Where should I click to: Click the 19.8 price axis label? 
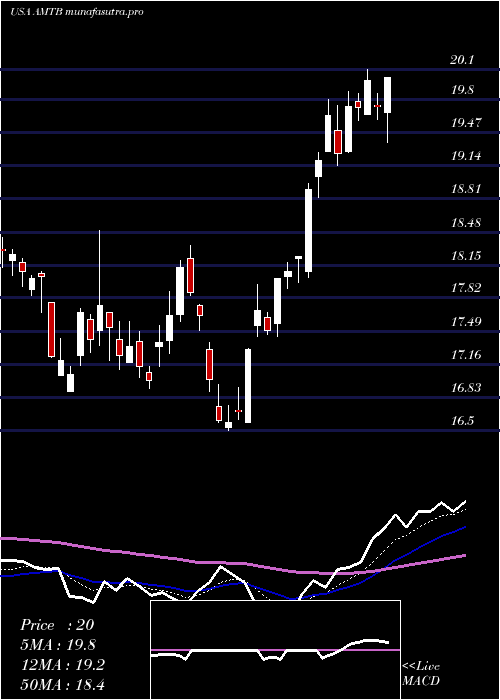[x=462, y=90]
